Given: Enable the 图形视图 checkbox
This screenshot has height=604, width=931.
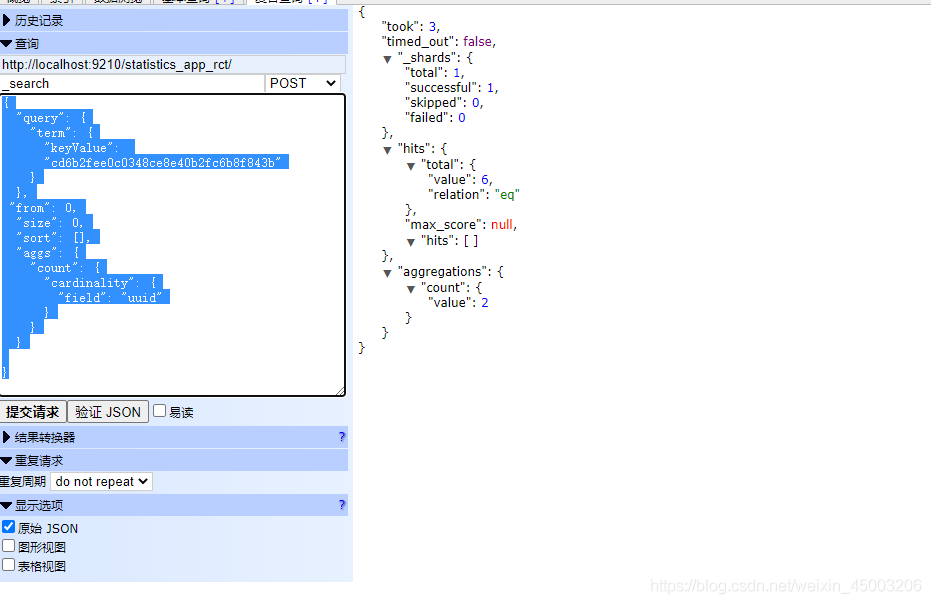Looking at the screenshot, I should coord(8,546).
